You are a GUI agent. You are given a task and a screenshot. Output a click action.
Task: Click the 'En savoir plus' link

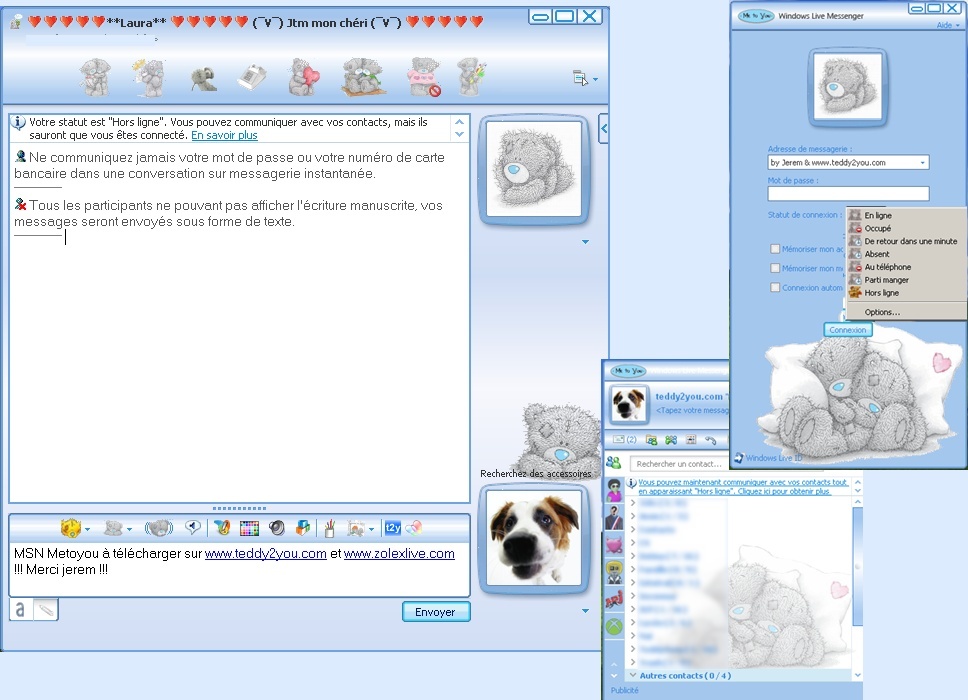click(x=224, y=135)
